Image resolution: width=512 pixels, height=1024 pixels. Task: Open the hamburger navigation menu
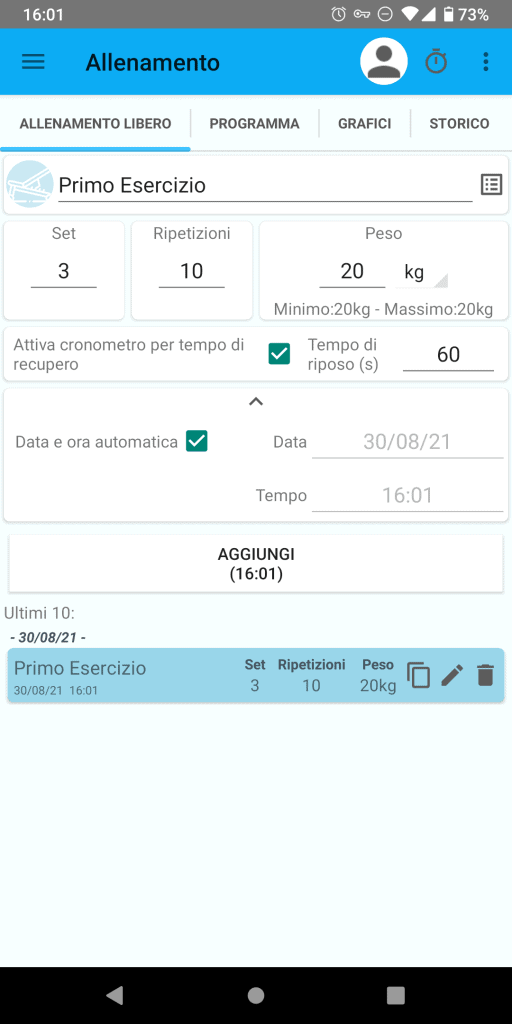33,62
